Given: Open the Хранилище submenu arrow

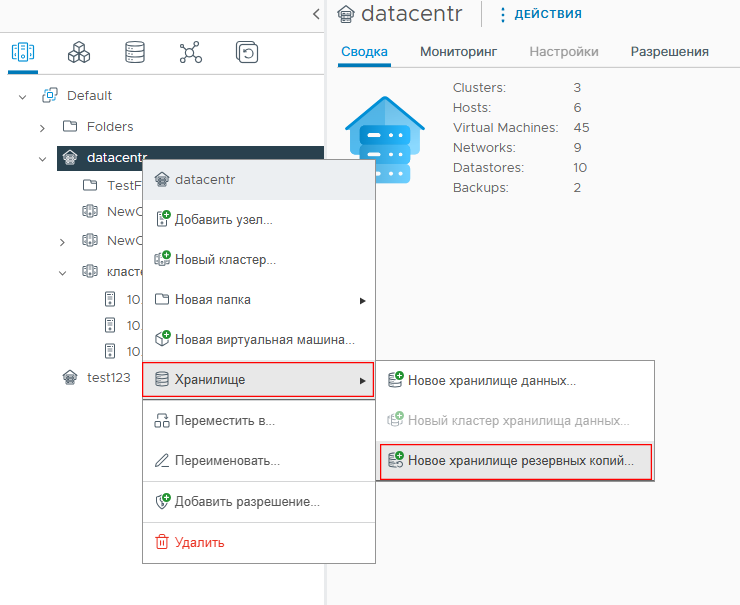Looking at the screenshot, I should click(362, 380).
